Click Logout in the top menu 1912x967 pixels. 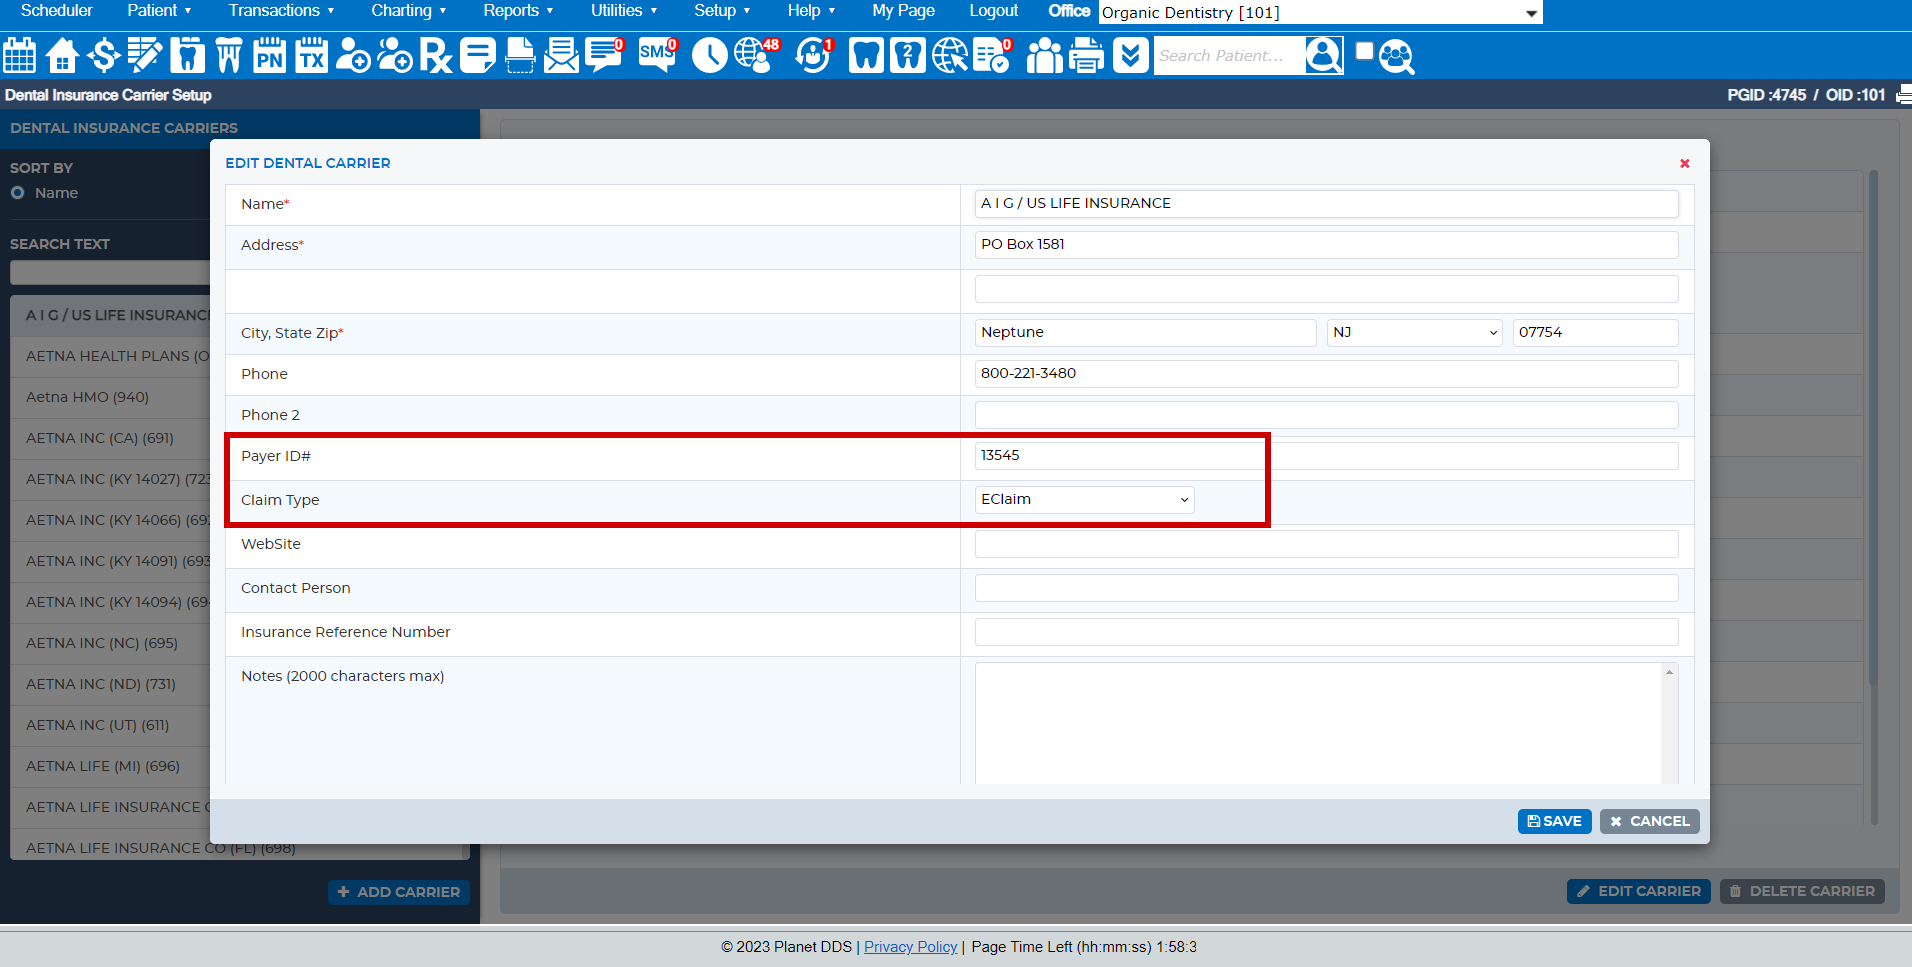click(x=993, y=11)
